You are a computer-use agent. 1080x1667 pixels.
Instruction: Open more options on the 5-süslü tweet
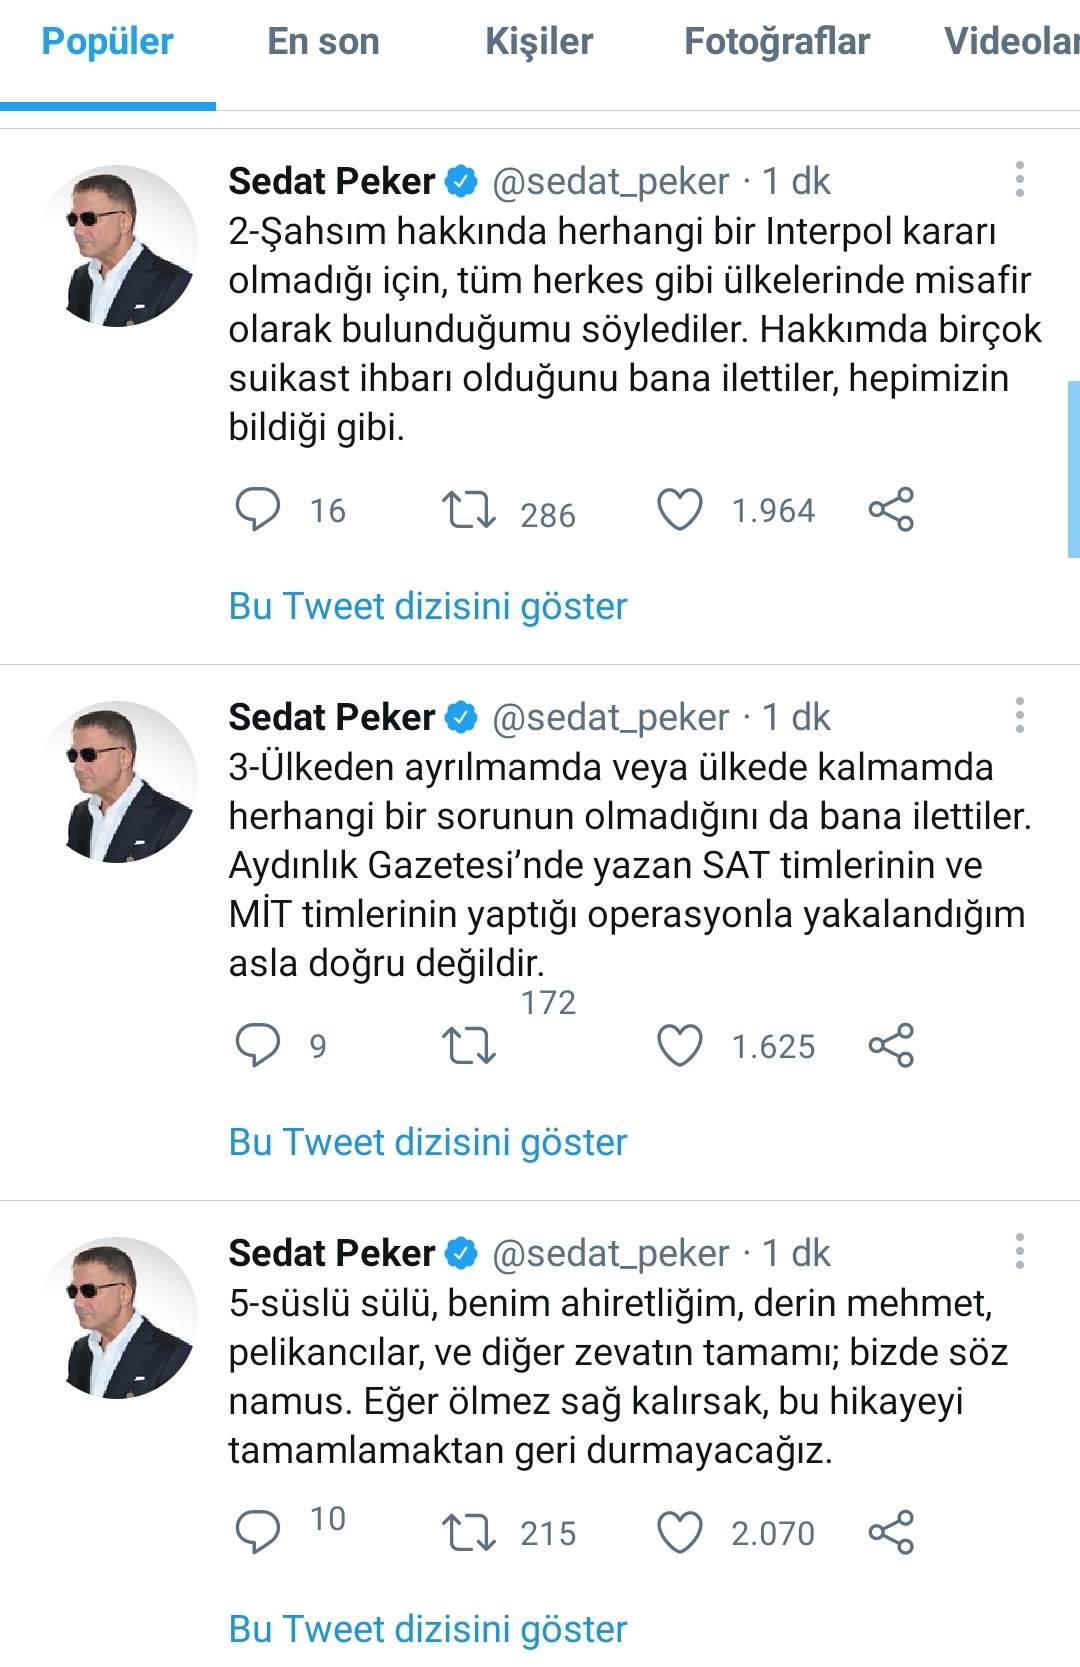pos(1019,1251)
